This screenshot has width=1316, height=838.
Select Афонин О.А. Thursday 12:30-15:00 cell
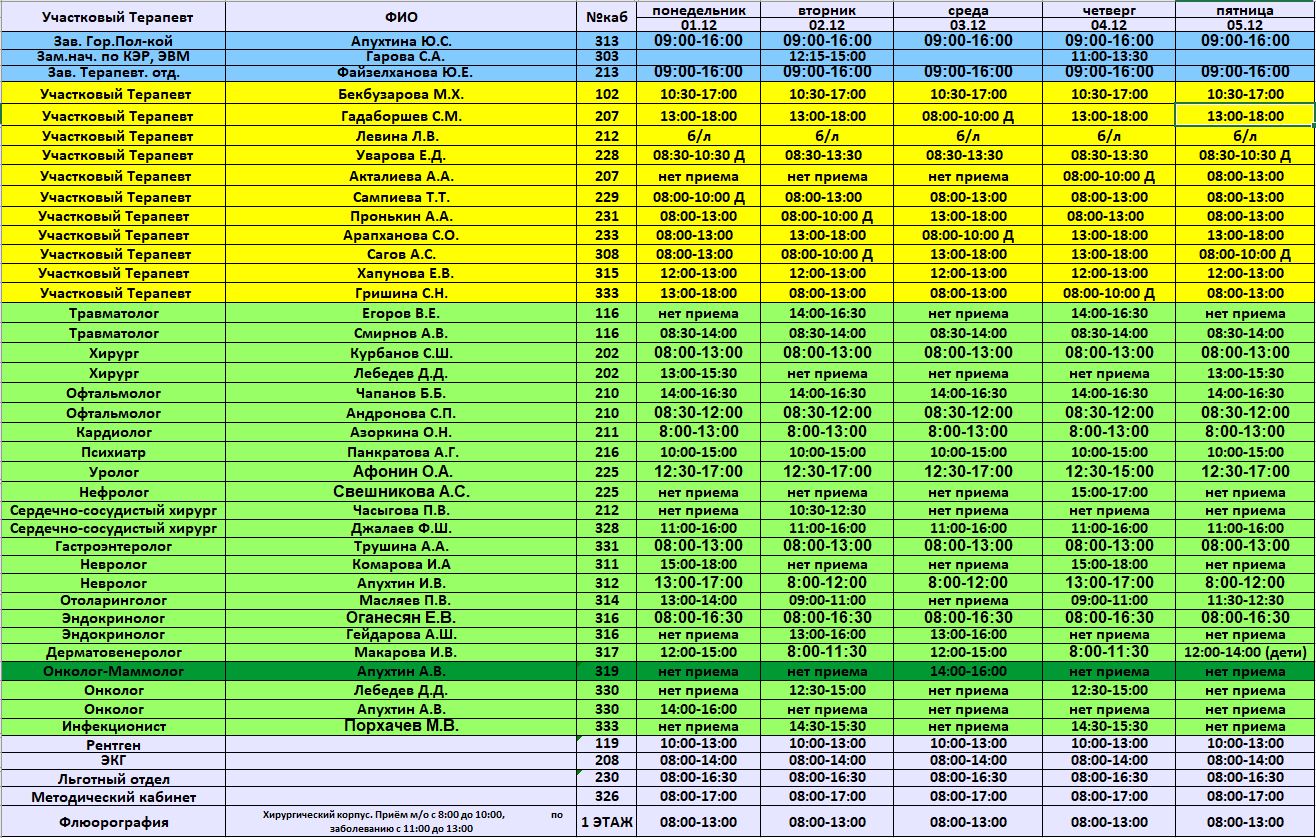point(1109,471)
